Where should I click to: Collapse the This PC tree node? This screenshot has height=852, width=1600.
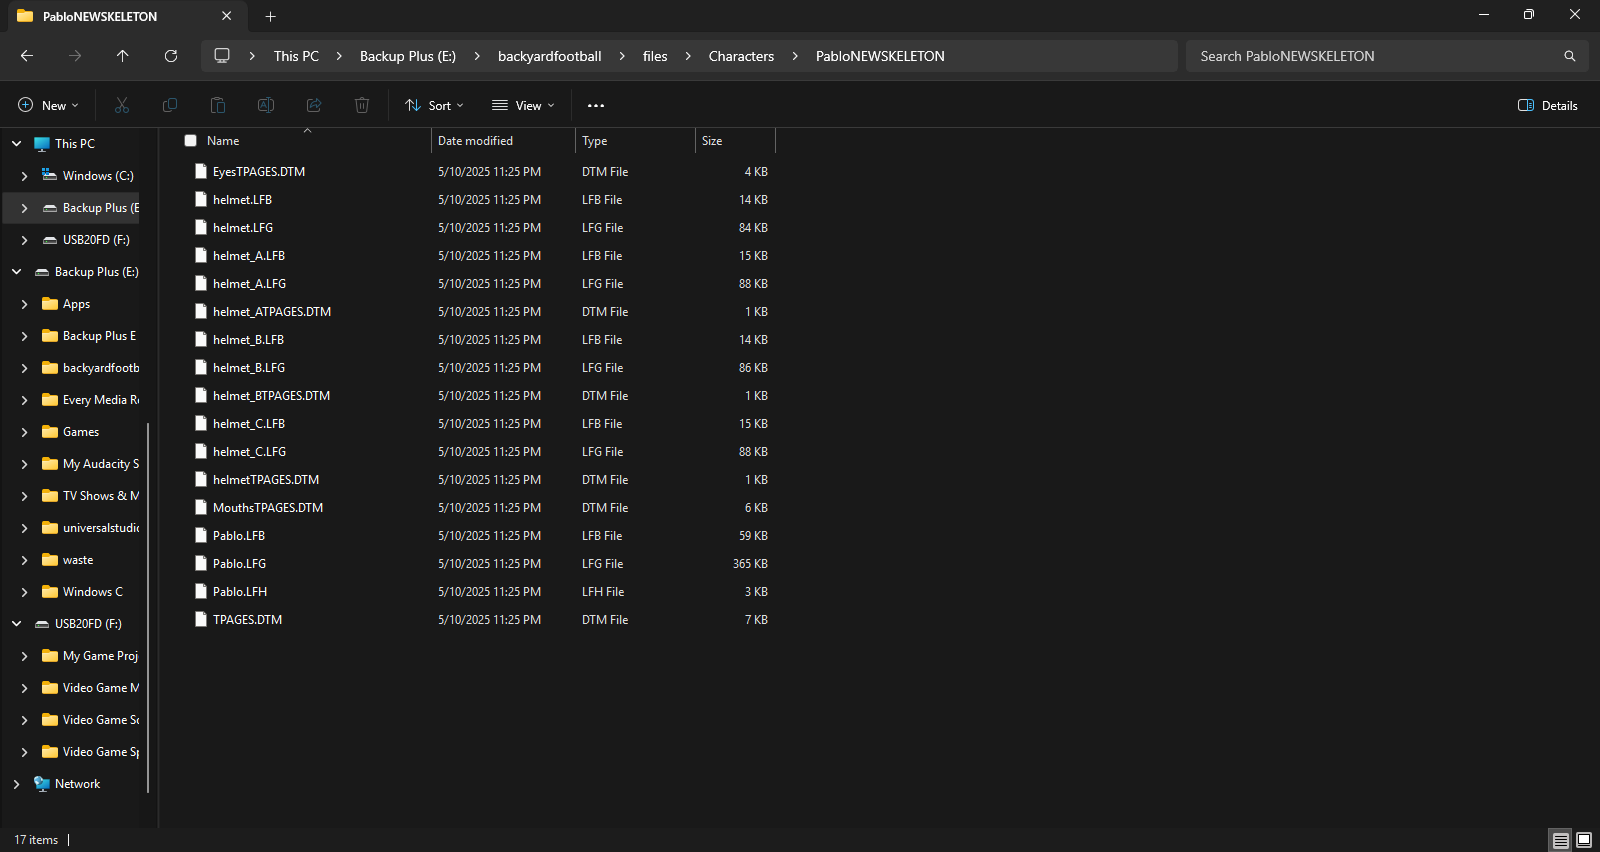16,144
